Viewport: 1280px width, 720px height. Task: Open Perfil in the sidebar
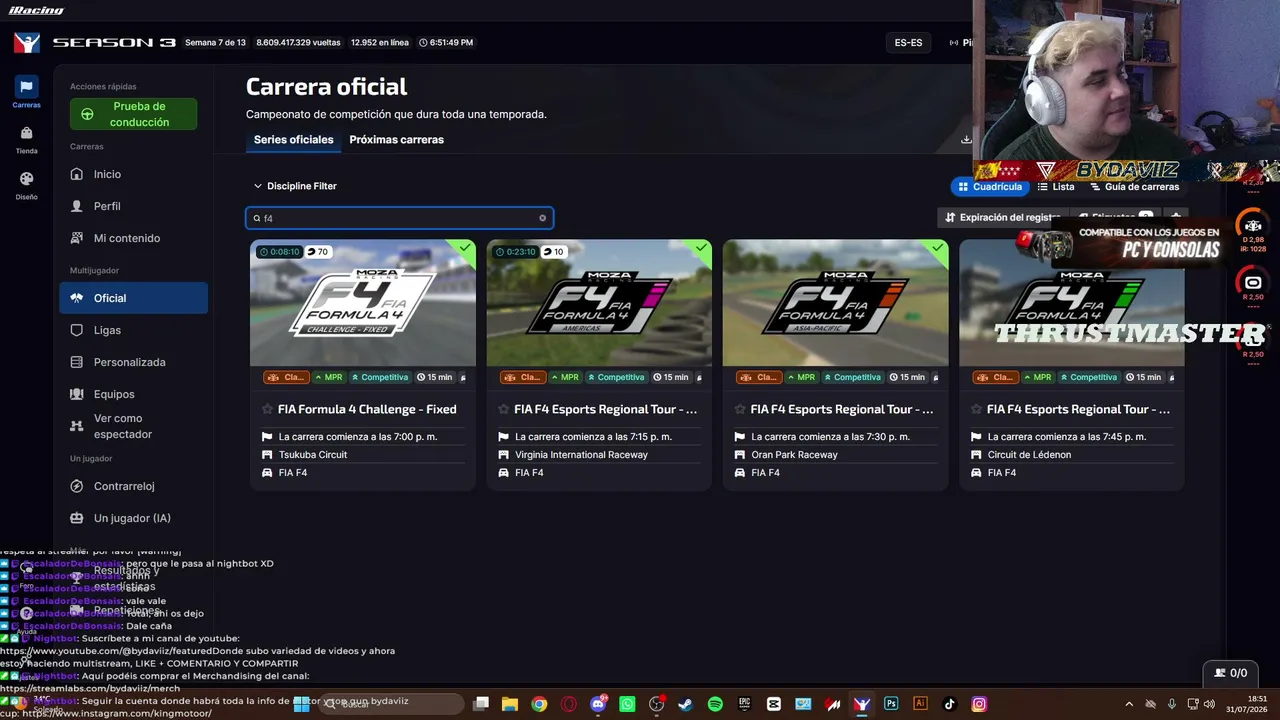pyautogui.click(x=133, y=206)
